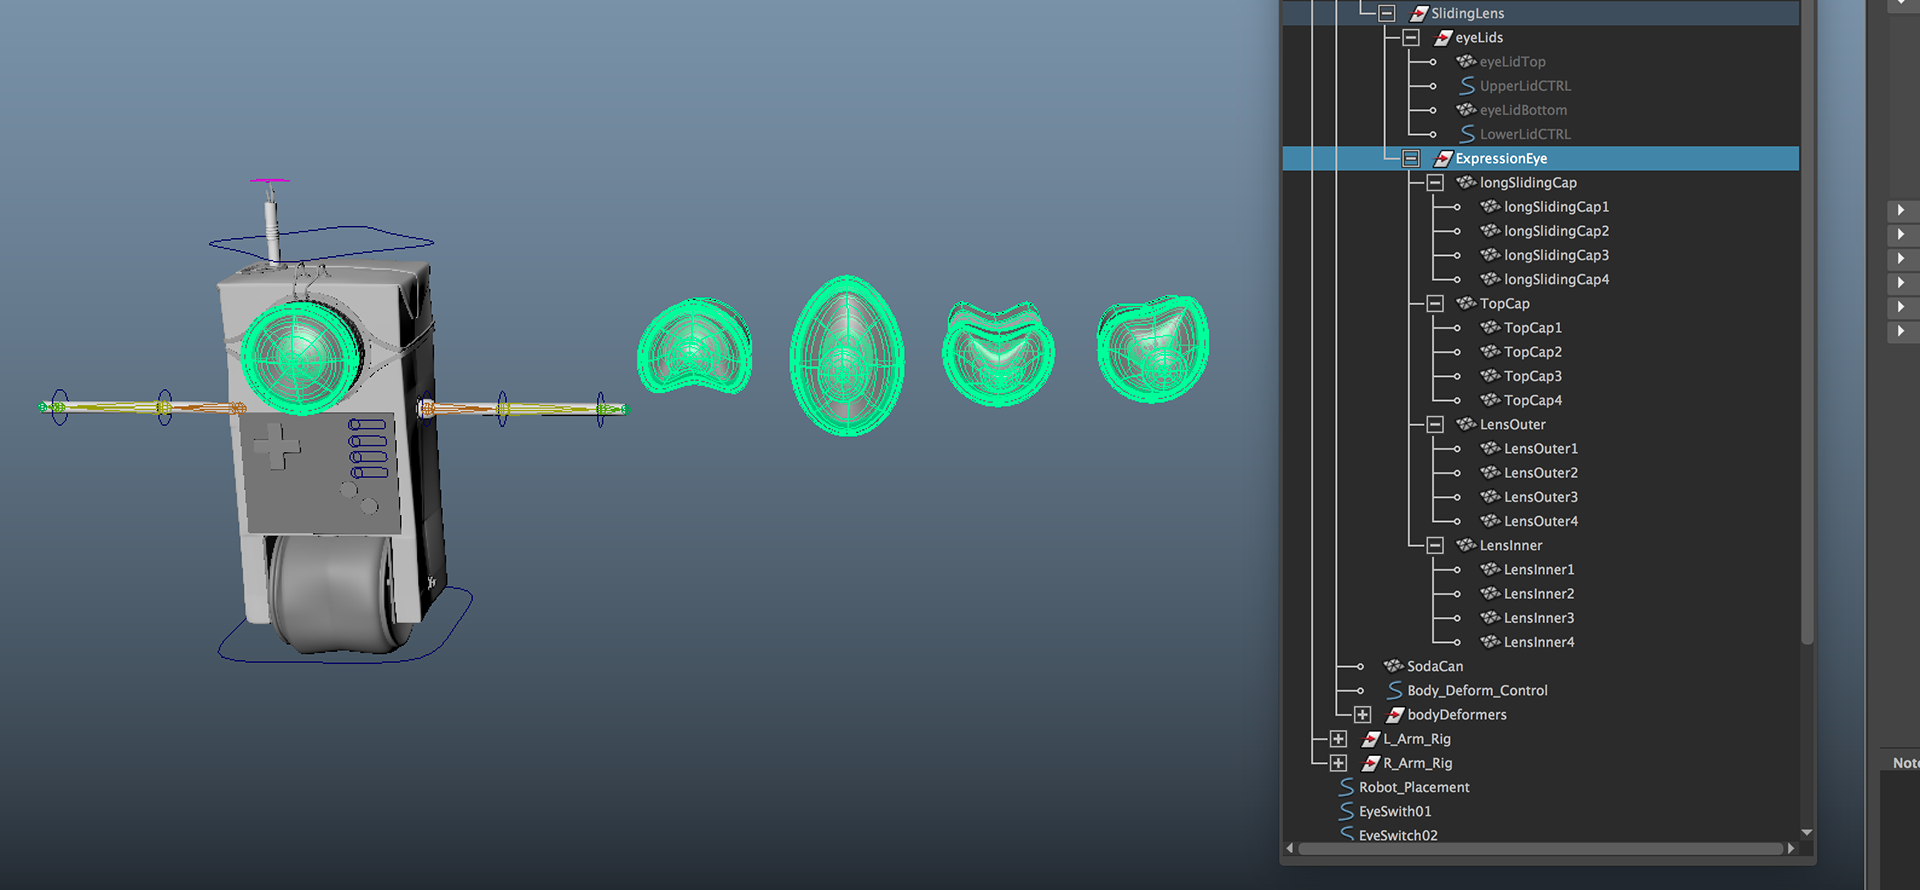Image resolution: width=1920 pixels, height=890 pixels.
Task: Click the Robot_Placement curve icon
Action: coord(1346,788)
